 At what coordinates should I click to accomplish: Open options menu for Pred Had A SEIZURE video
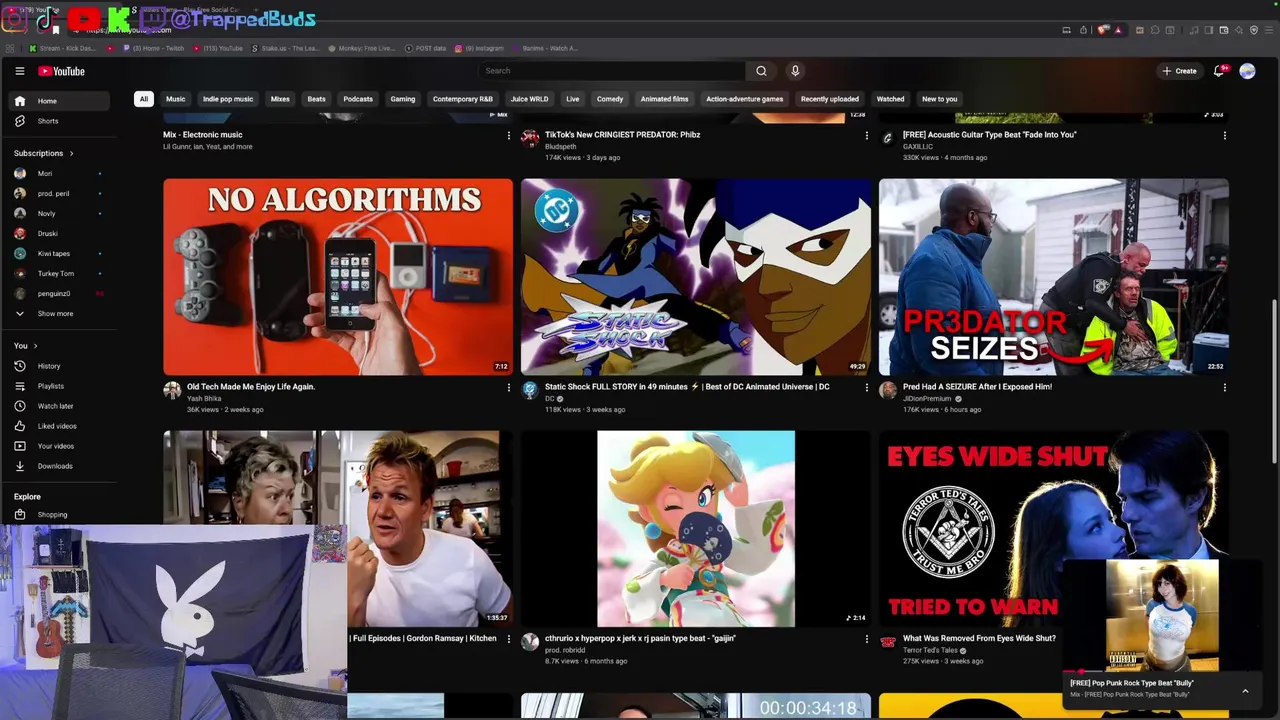click(1224, 387)
